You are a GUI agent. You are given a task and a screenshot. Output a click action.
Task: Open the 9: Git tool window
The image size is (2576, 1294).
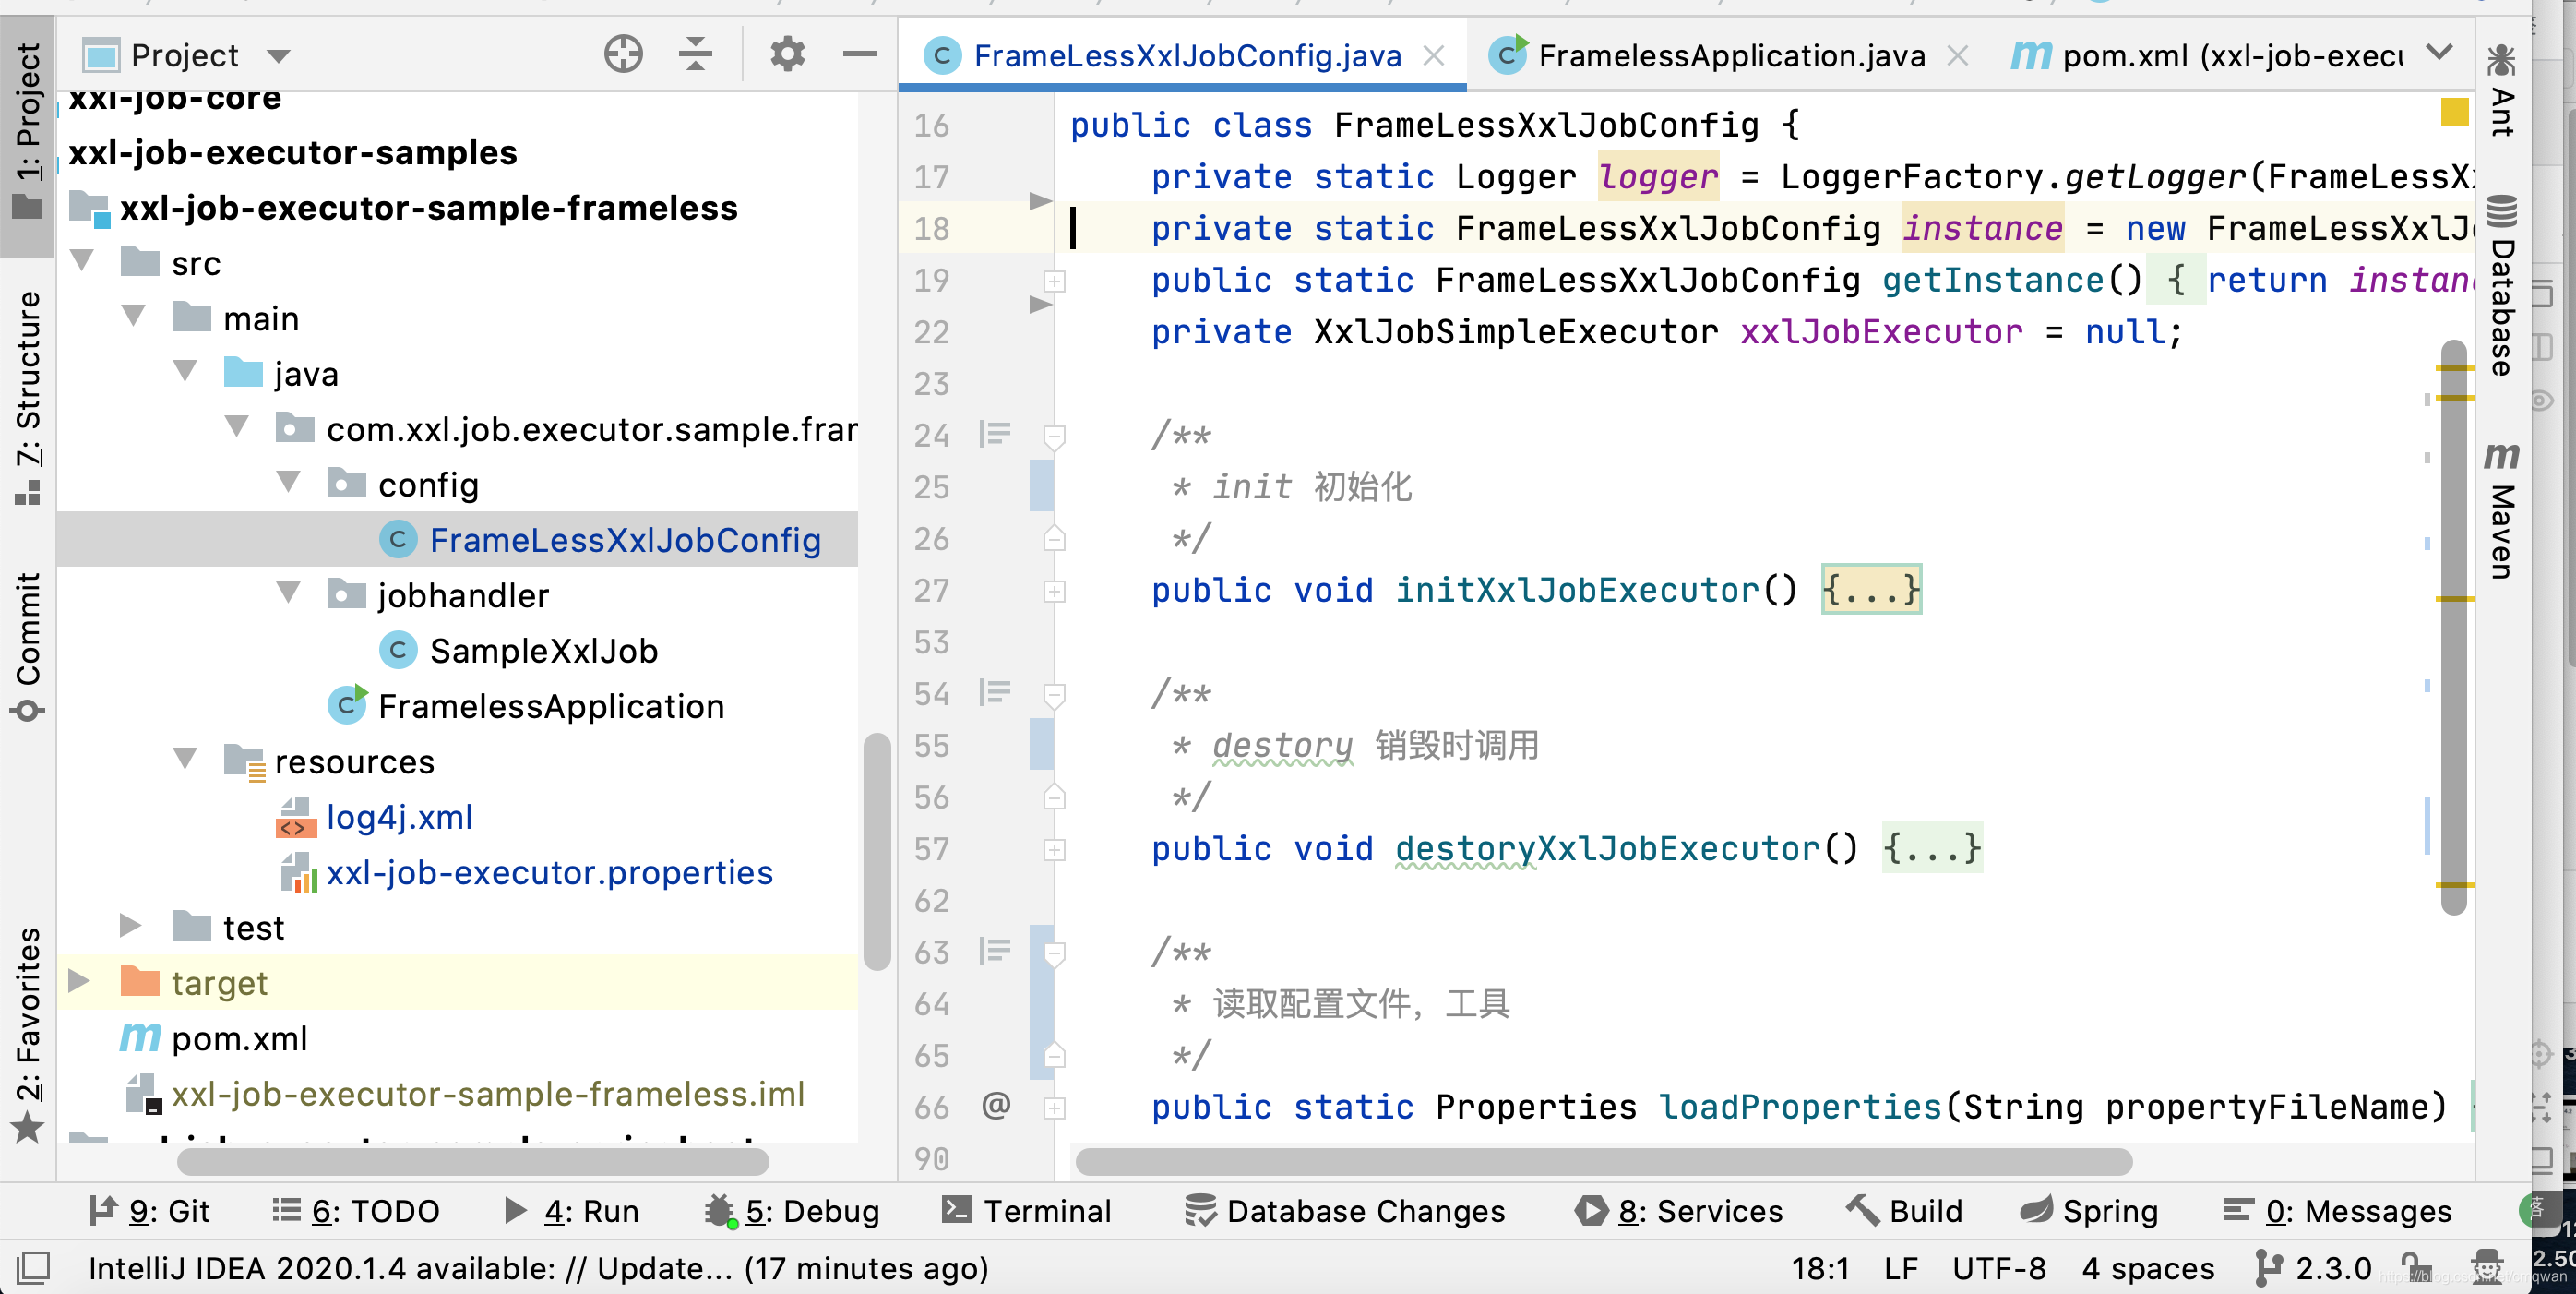(149, 1211)
